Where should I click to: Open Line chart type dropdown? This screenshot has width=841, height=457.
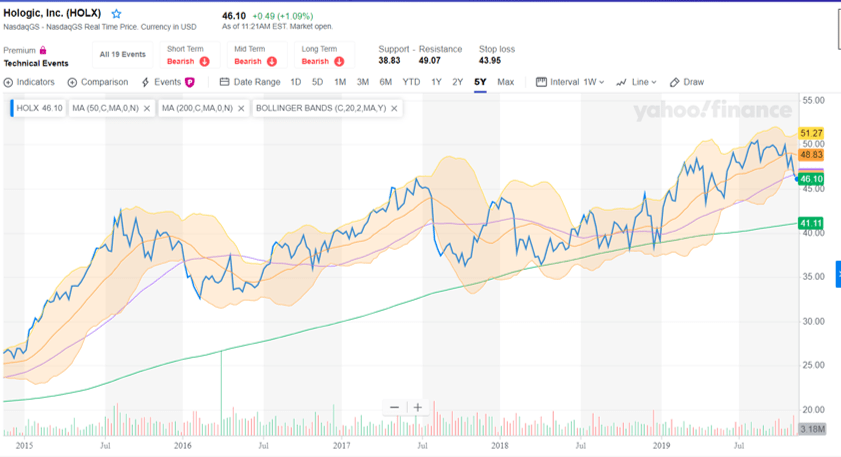pyautogui.click(x=644, y=82)
